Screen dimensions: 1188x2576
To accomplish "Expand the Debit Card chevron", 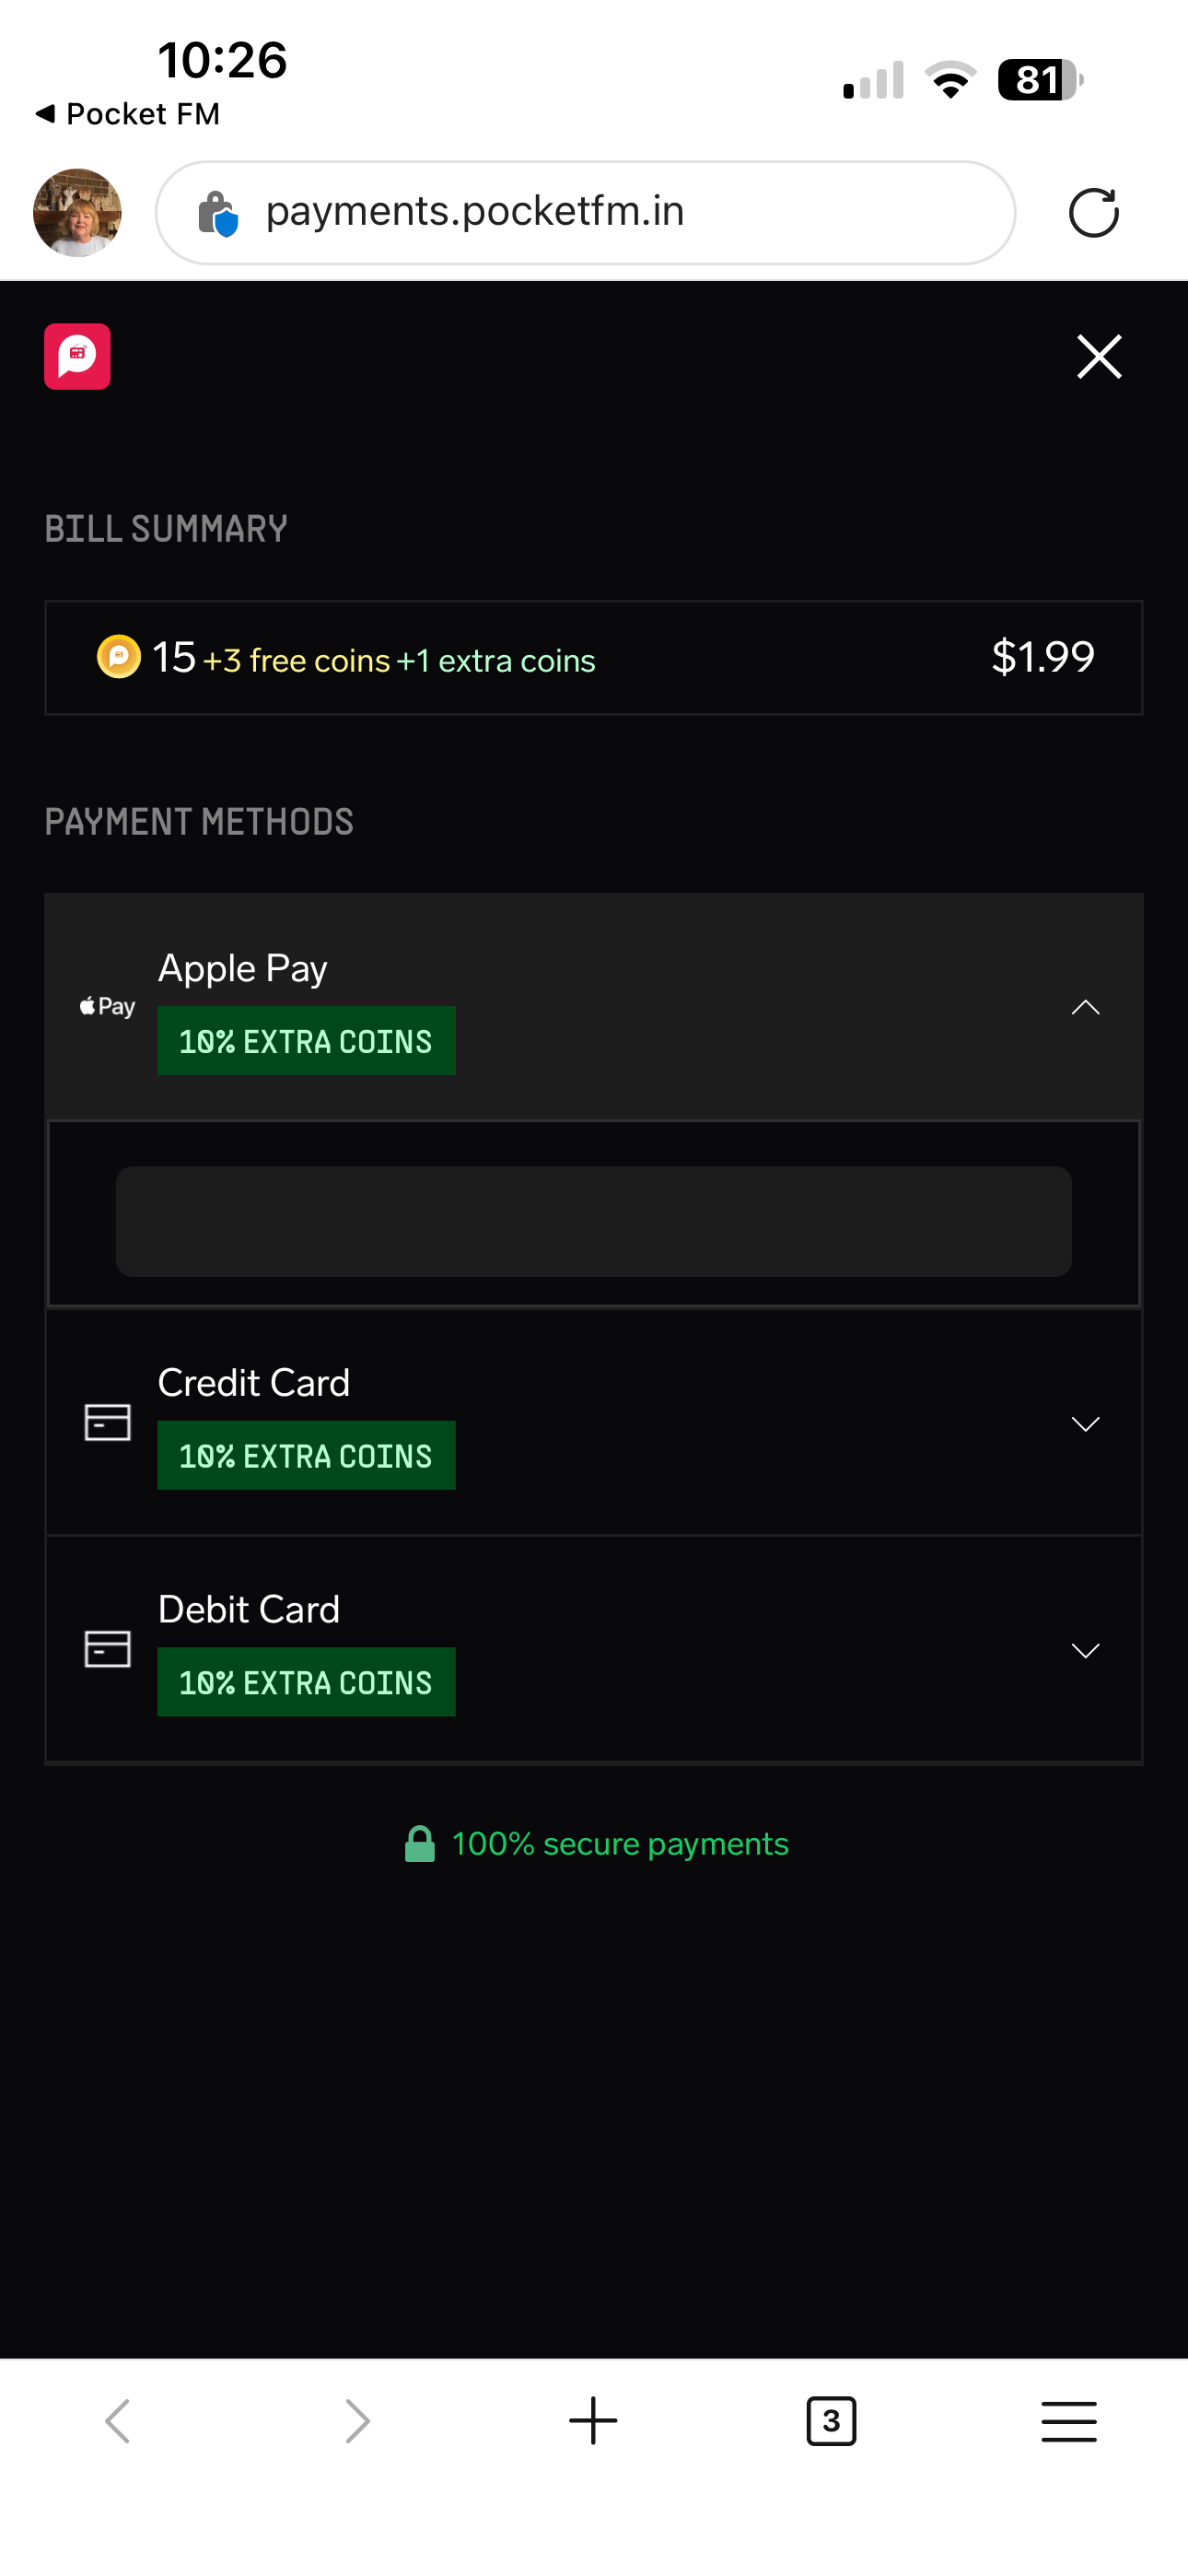I will (x=1085, y=1650).
